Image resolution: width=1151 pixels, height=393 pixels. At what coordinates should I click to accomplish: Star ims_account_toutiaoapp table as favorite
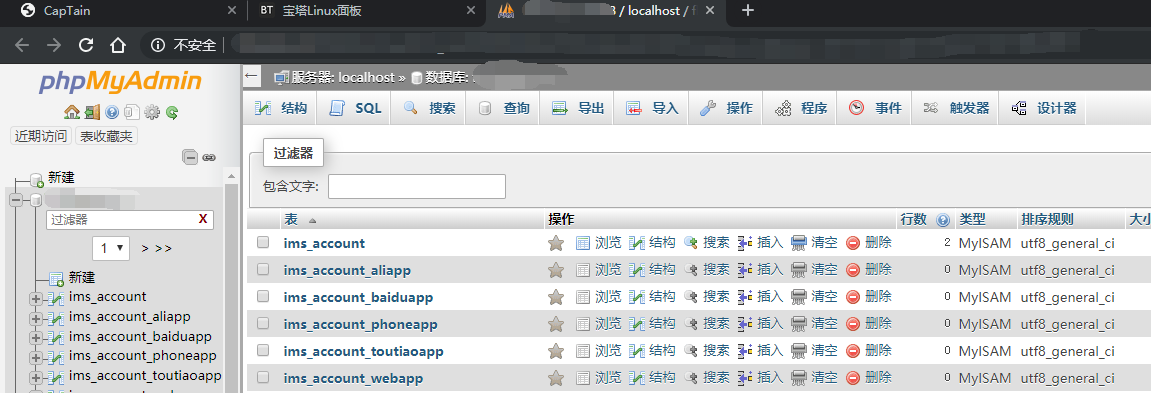pos(556,351)
